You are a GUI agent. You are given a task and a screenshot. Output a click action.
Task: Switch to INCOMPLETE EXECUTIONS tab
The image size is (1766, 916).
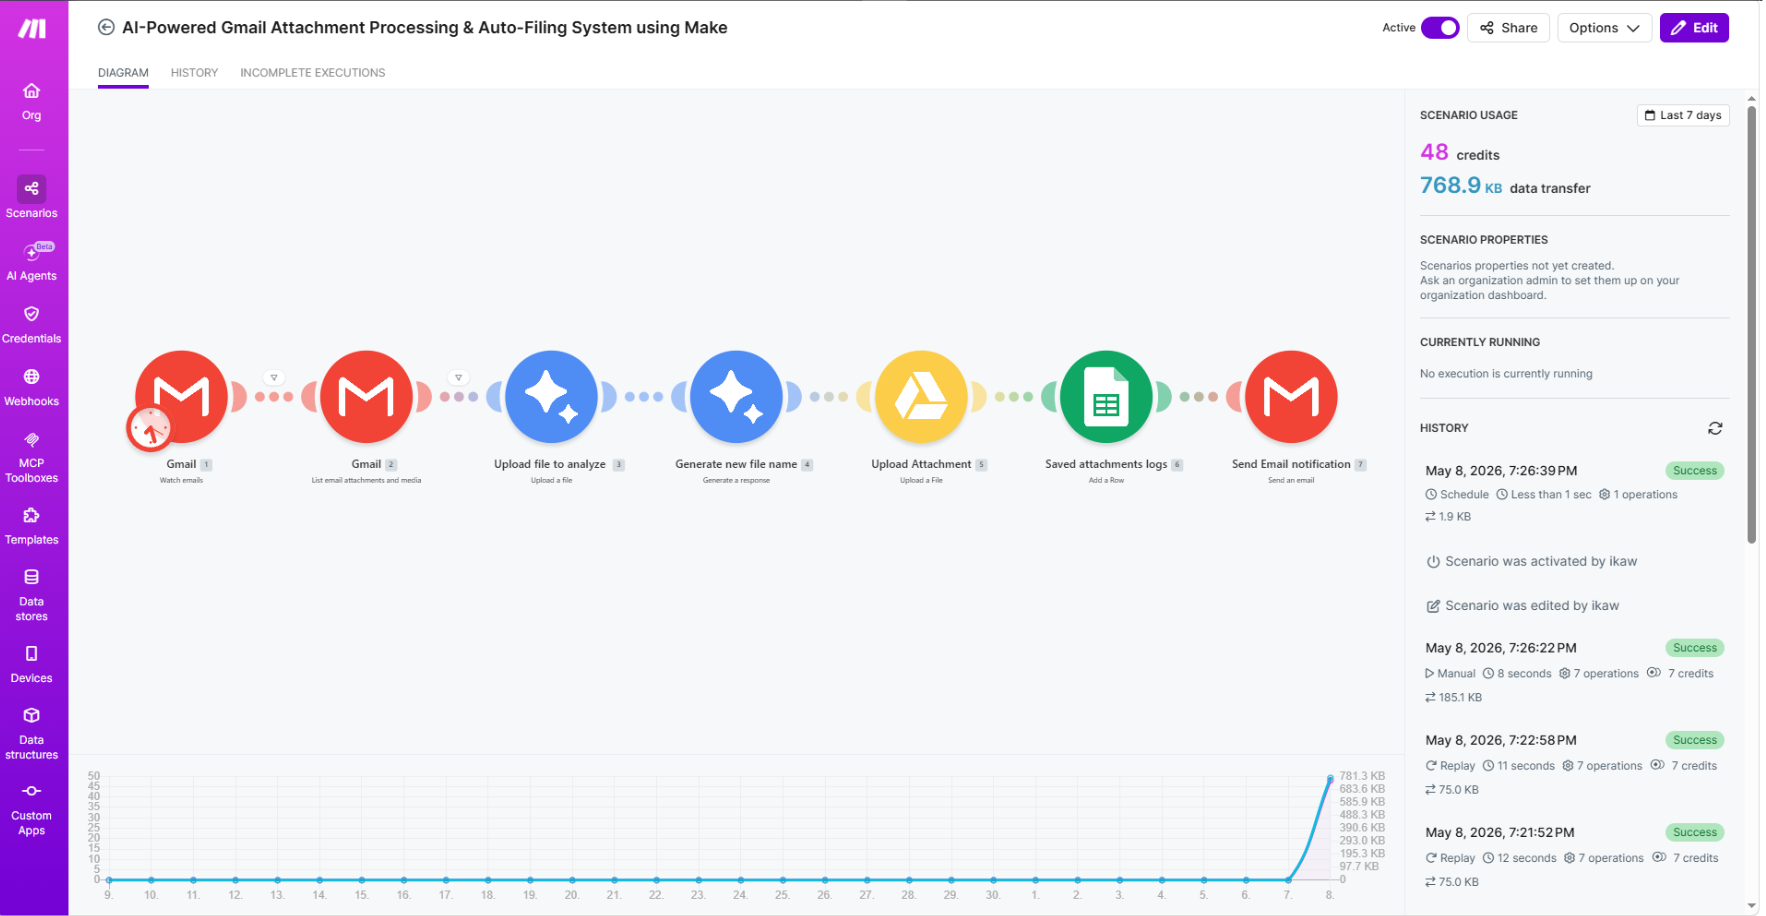click(x=312, y=73)
